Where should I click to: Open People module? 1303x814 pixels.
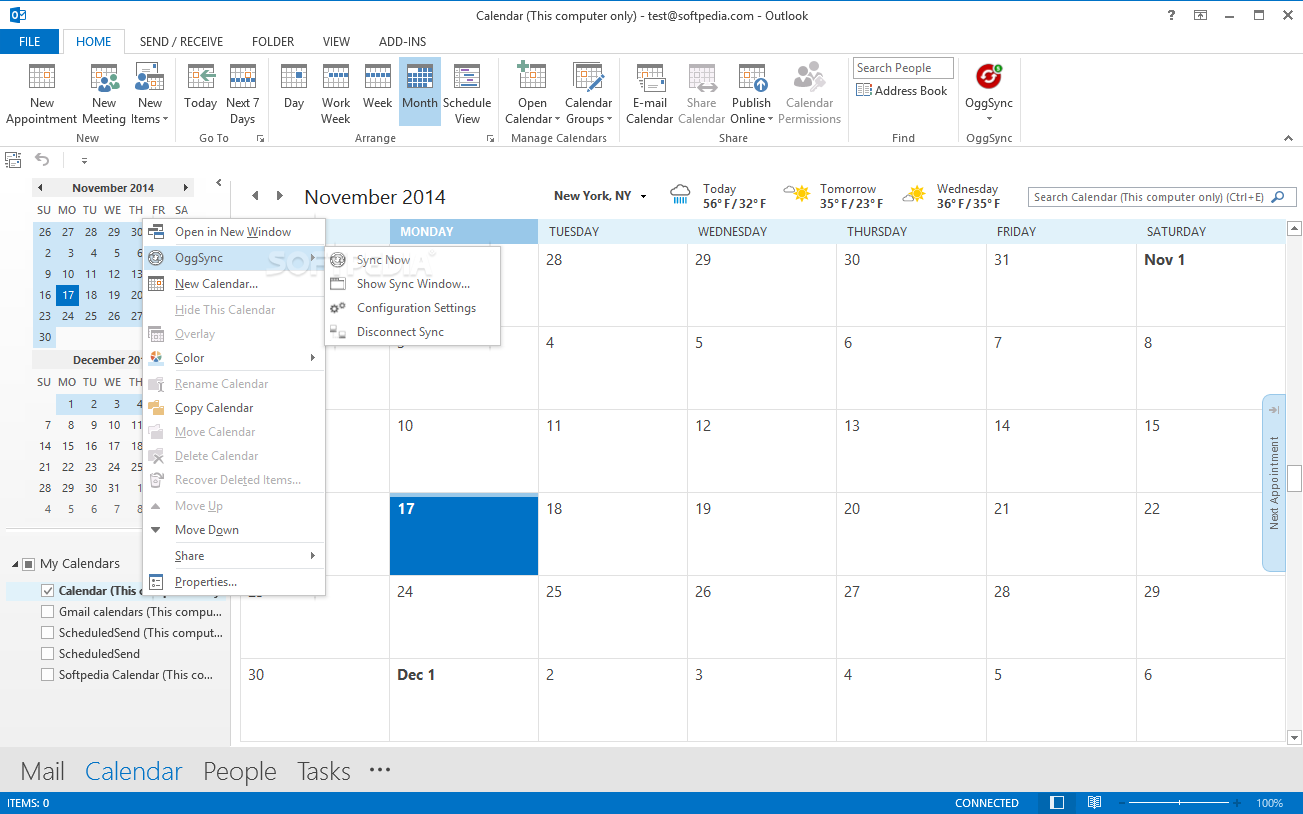(x=240, y=771)
